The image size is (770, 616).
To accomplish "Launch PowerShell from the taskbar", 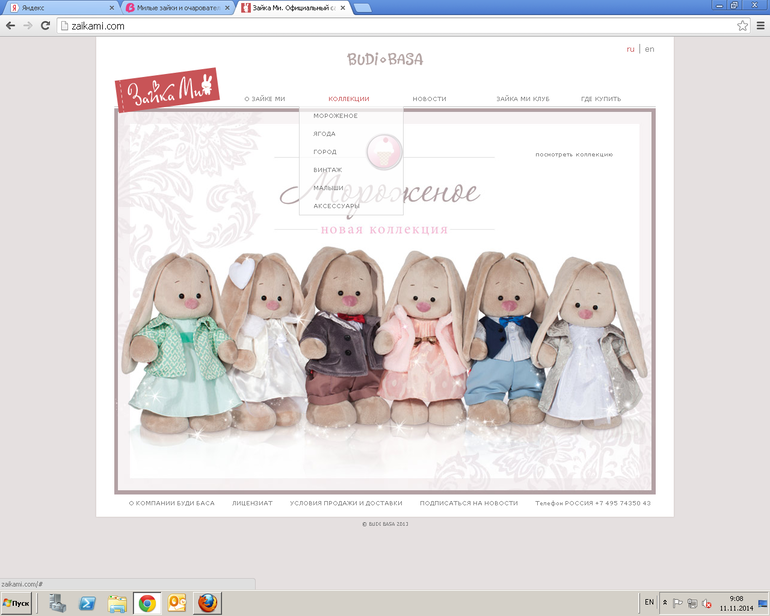I will coord(87,603).
